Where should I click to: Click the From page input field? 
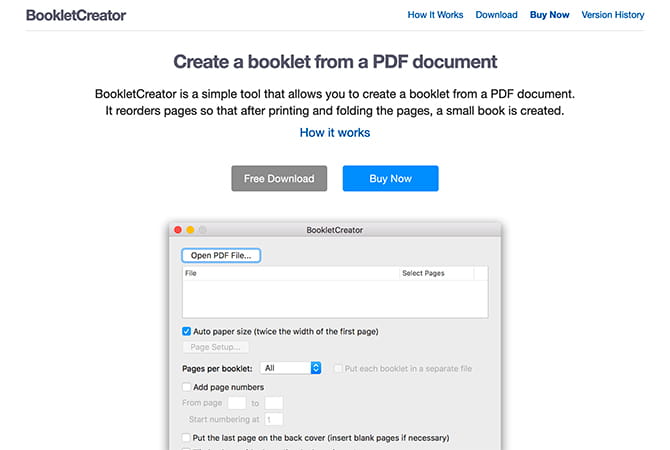237,403
